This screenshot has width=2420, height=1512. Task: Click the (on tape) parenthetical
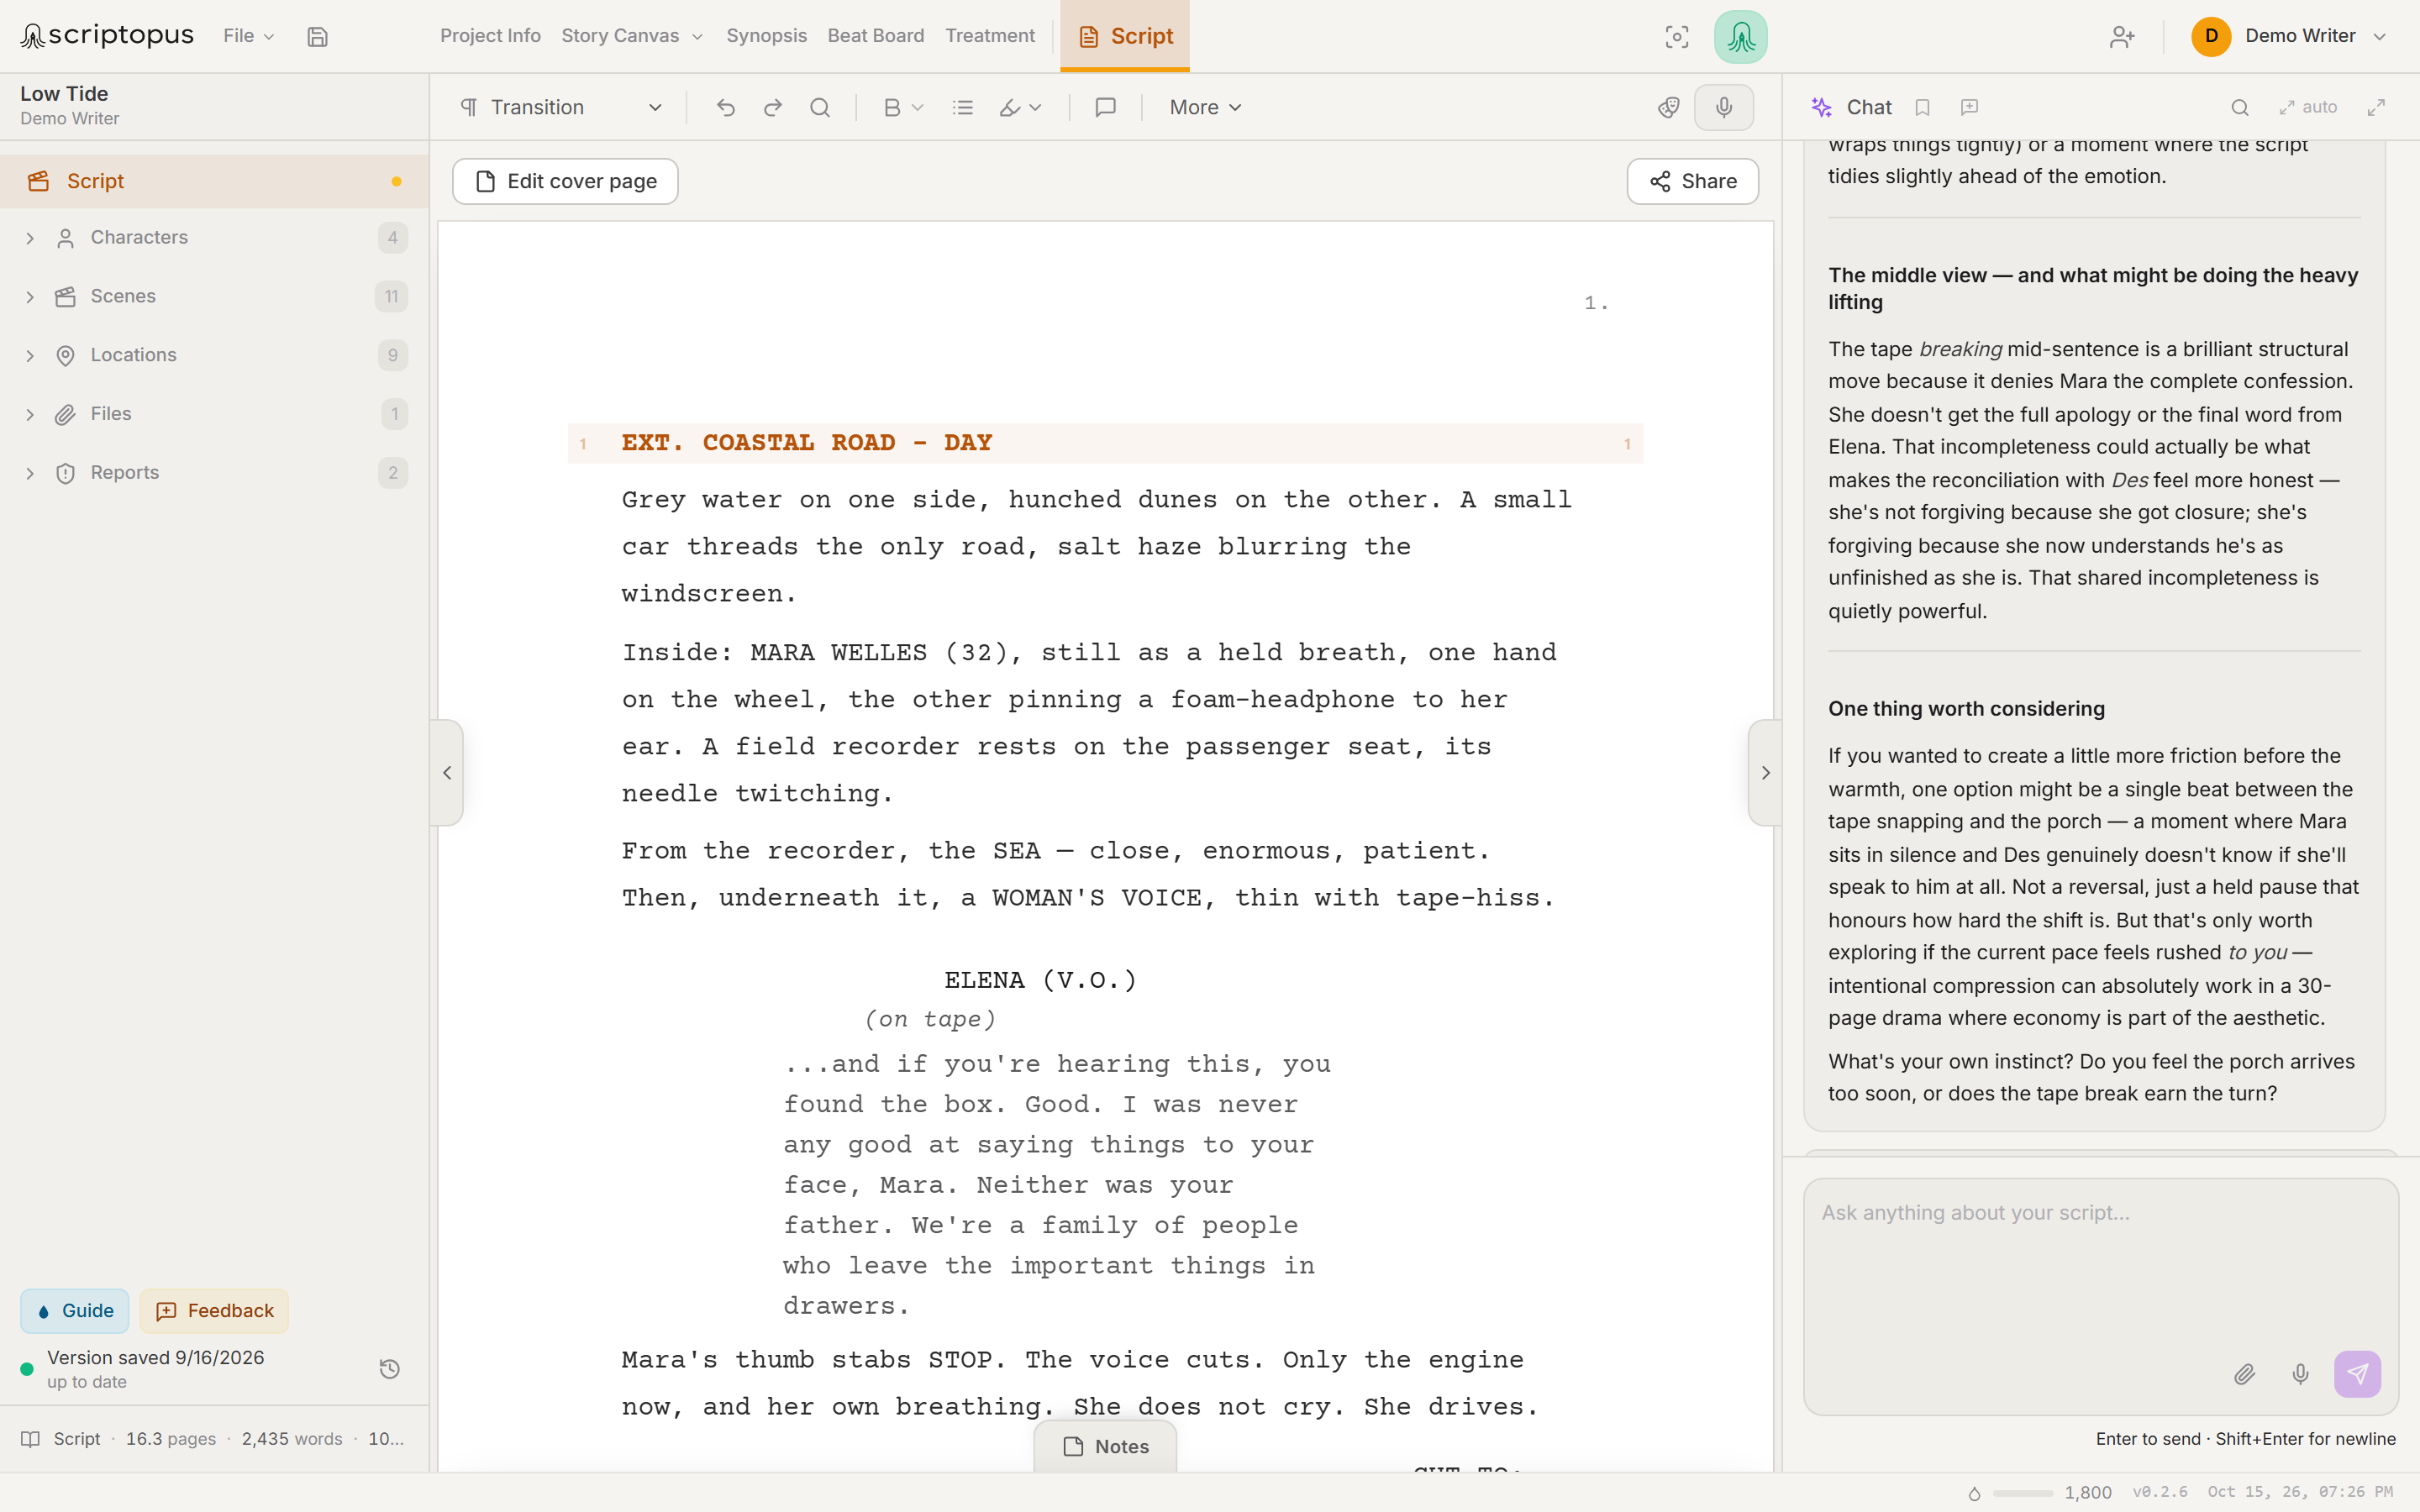click(x=930, y=1019)
